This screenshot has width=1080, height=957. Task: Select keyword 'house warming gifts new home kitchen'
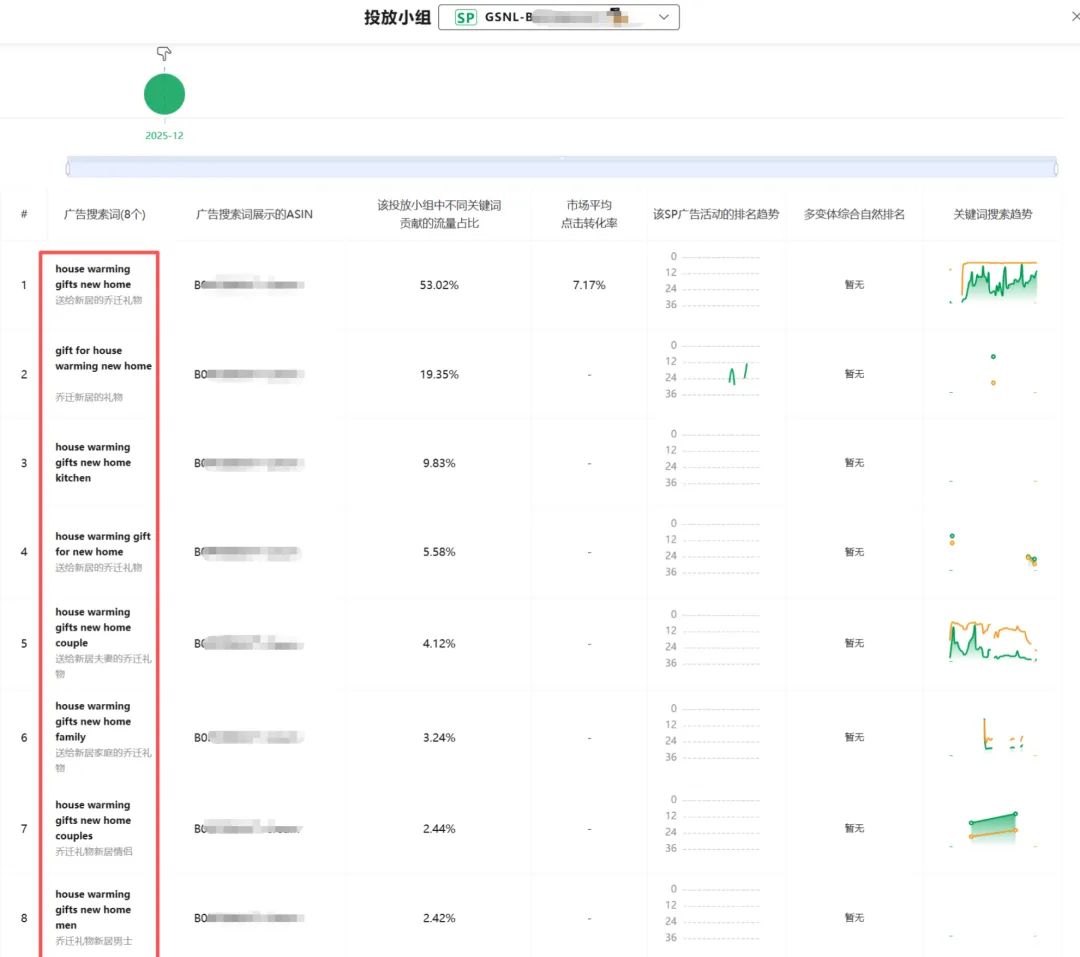(x=93, y=462)
